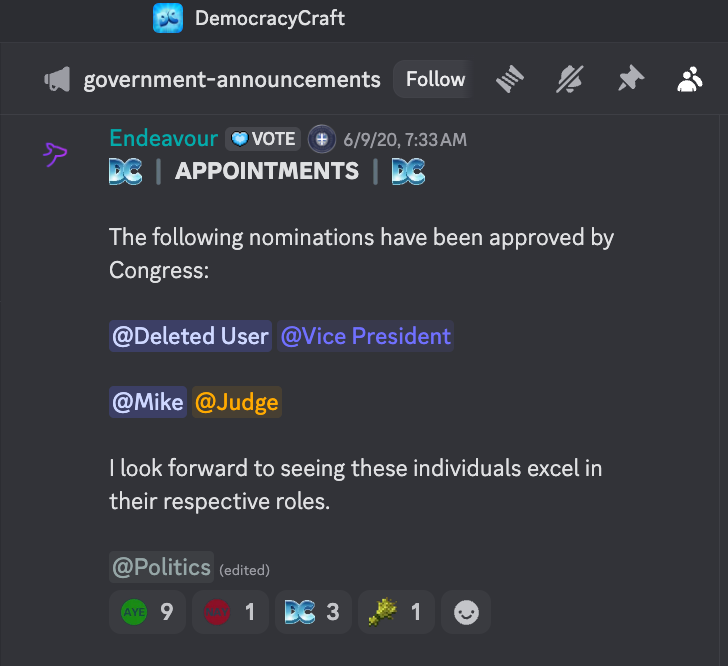The height and width of the screenshot is (666, 728).
Task: Open the @Judge role mention
Action: (237, 402)
